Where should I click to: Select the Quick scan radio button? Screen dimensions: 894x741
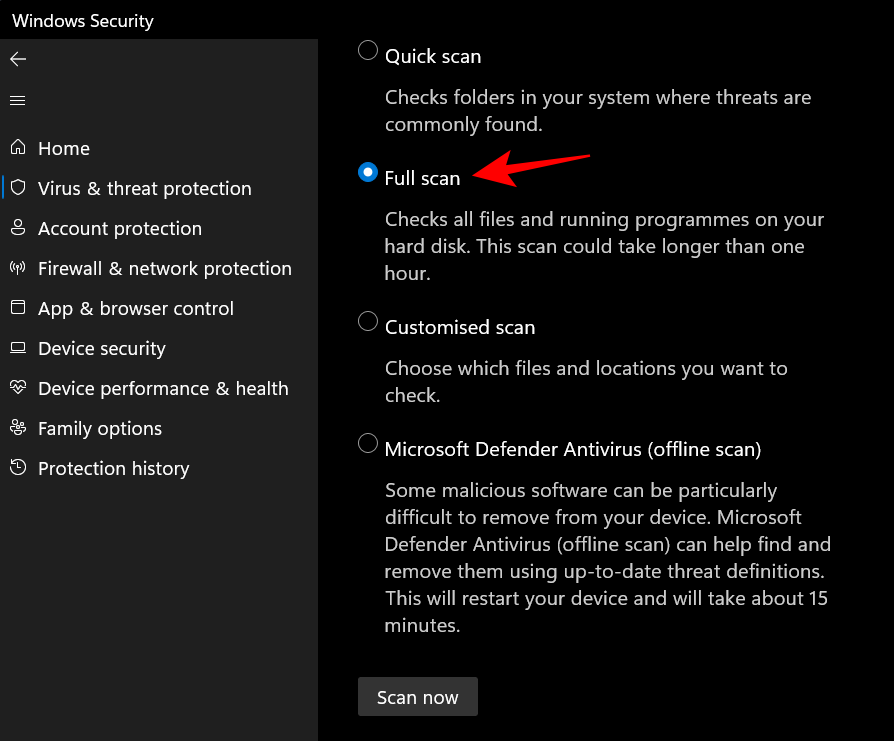[x=367, y=48]
